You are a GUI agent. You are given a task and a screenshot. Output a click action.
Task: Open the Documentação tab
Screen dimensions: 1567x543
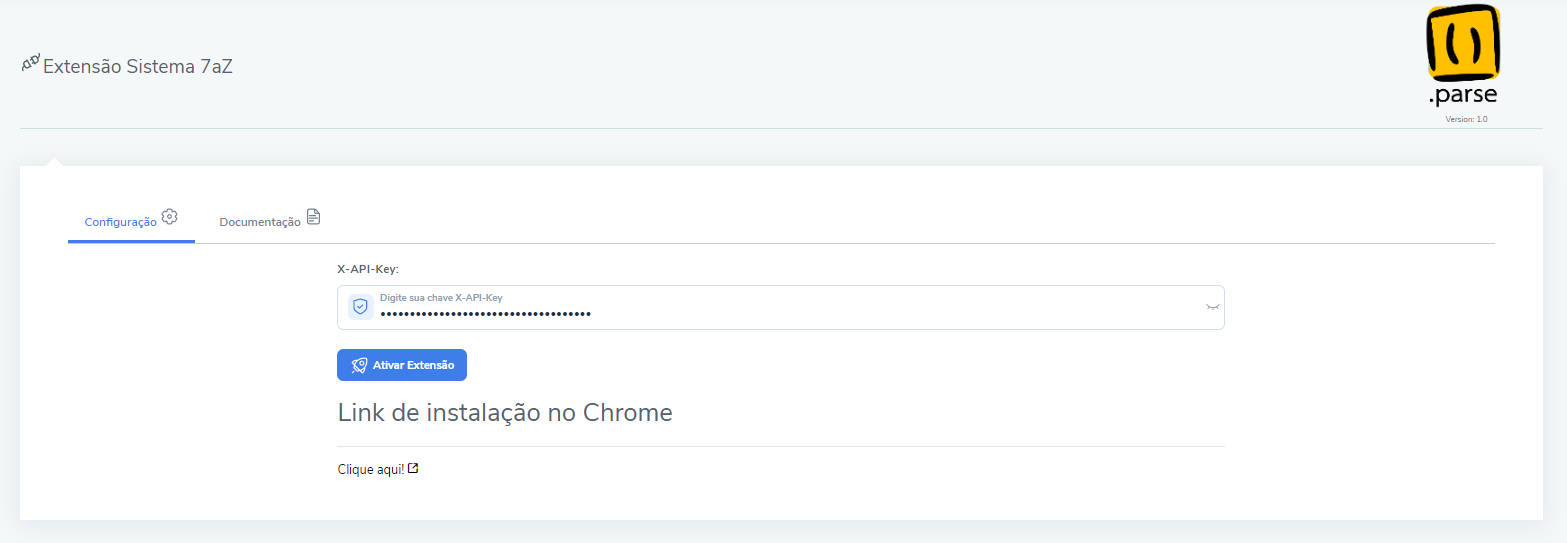pyautogui.click(x=270, y=220)
